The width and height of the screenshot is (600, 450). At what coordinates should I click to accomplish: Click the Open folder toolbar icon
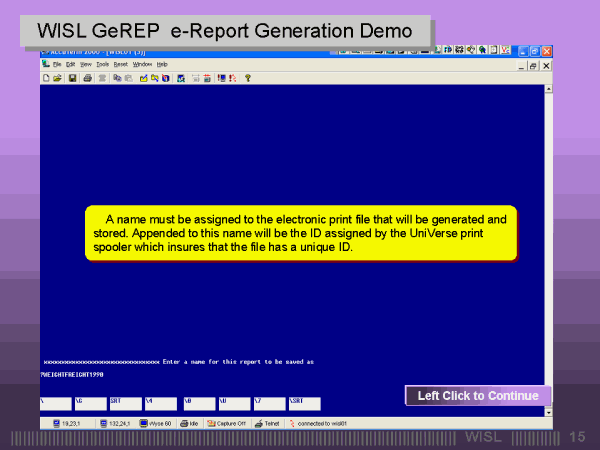pyautogui.click(x=57, y=77)
